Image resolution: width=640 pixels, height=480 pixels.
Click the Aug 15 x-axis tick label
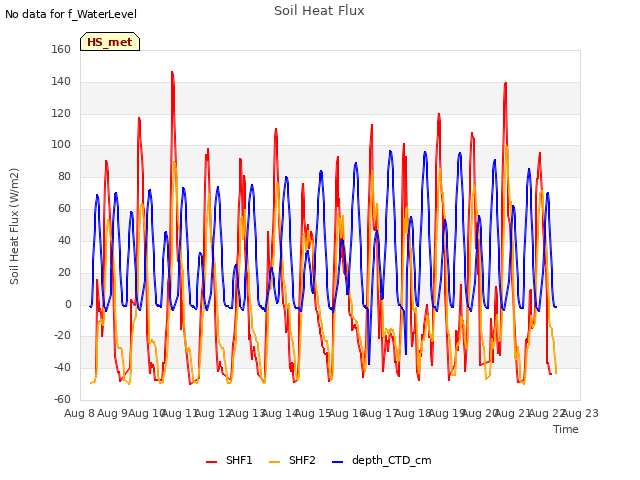[x=313, y=413]
